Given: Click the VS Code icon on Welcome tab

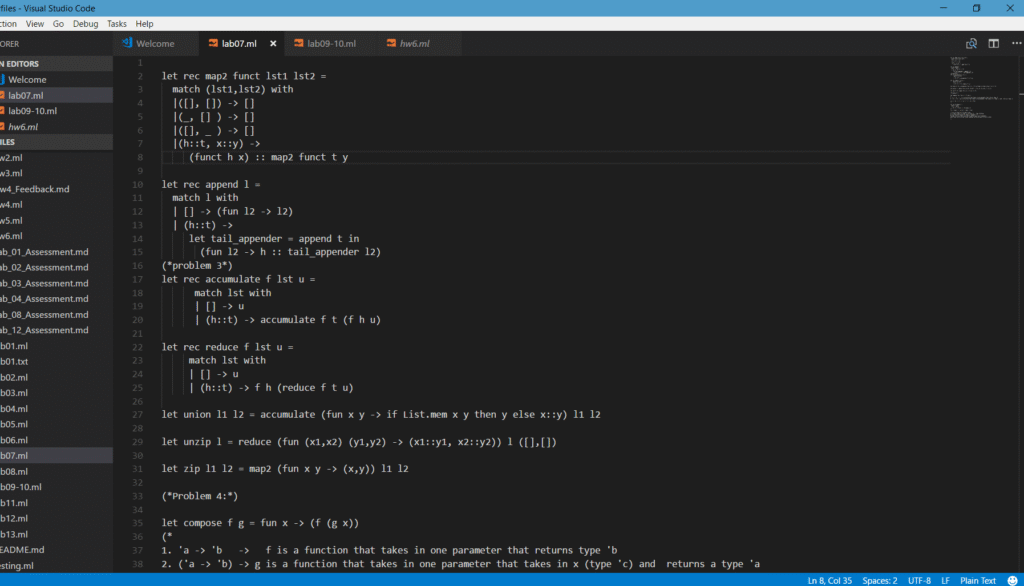Looking at the screenshot, I should (x=127, y=43).
